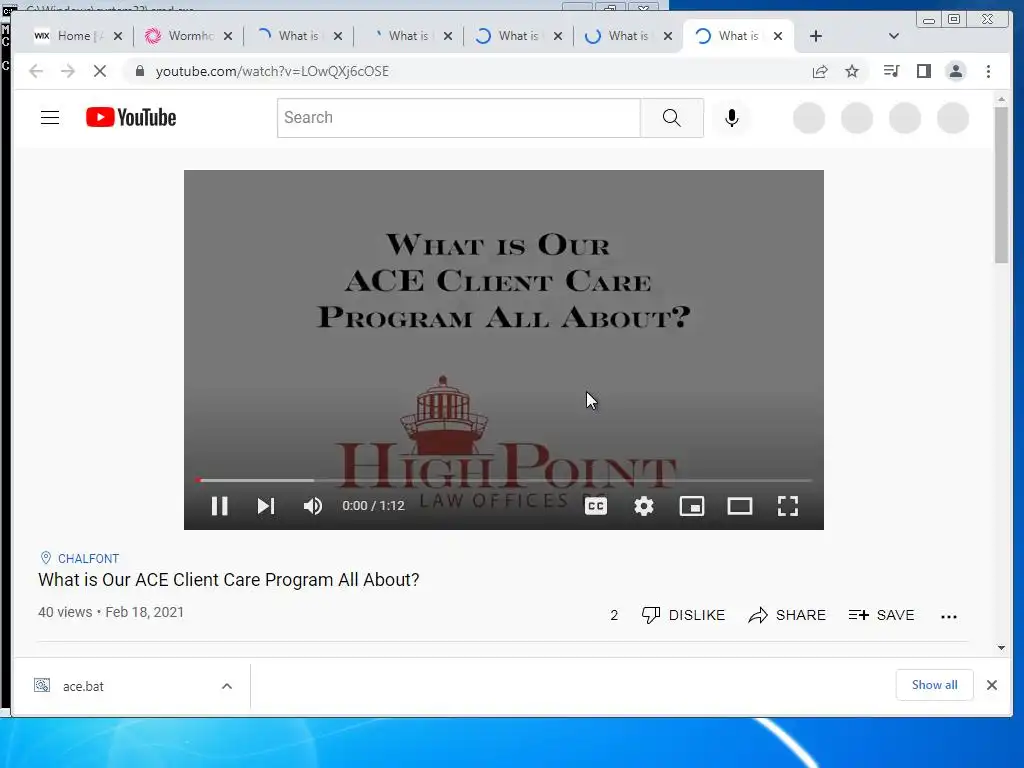Viewport: 1024px width, 768px height.
Task: View site info via lock icon
Action: click(x=140, y=71)
